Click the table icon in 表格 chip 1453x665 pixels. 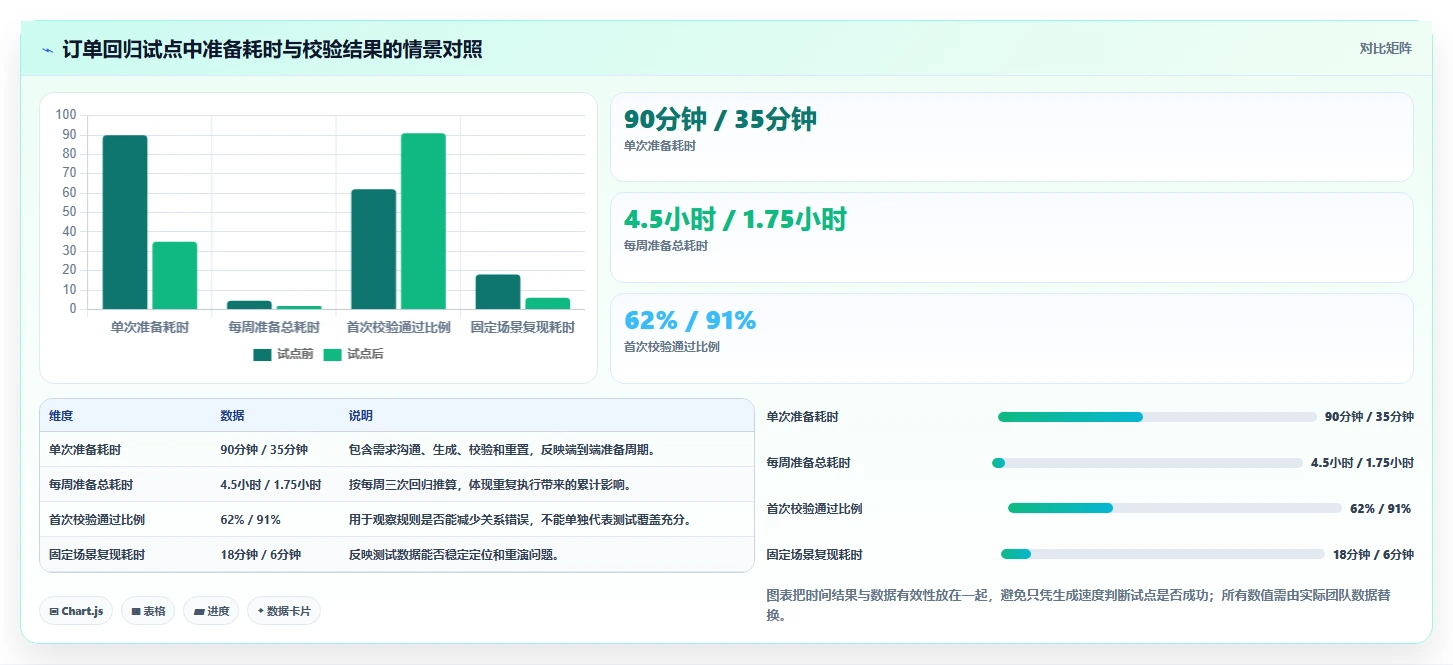pos(136,611)
